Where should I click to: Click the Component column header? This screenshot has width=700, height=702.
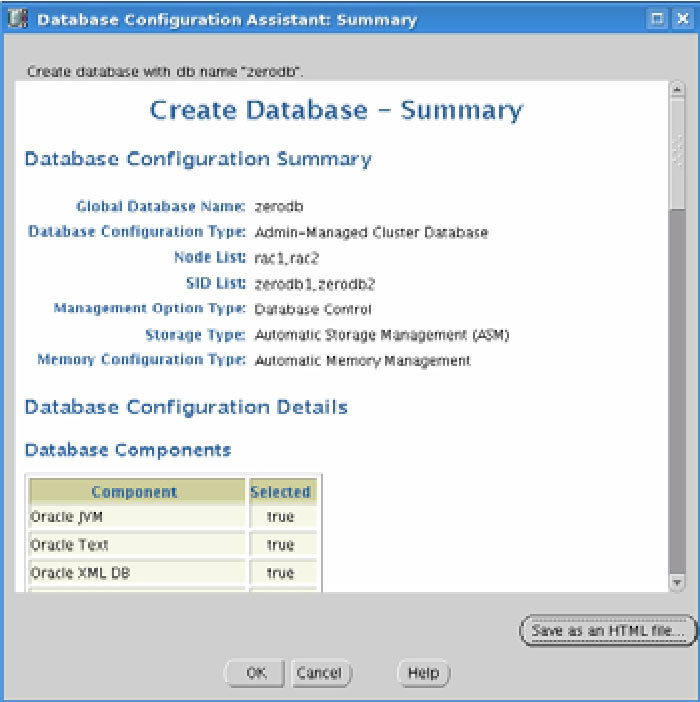click(135, 492)
